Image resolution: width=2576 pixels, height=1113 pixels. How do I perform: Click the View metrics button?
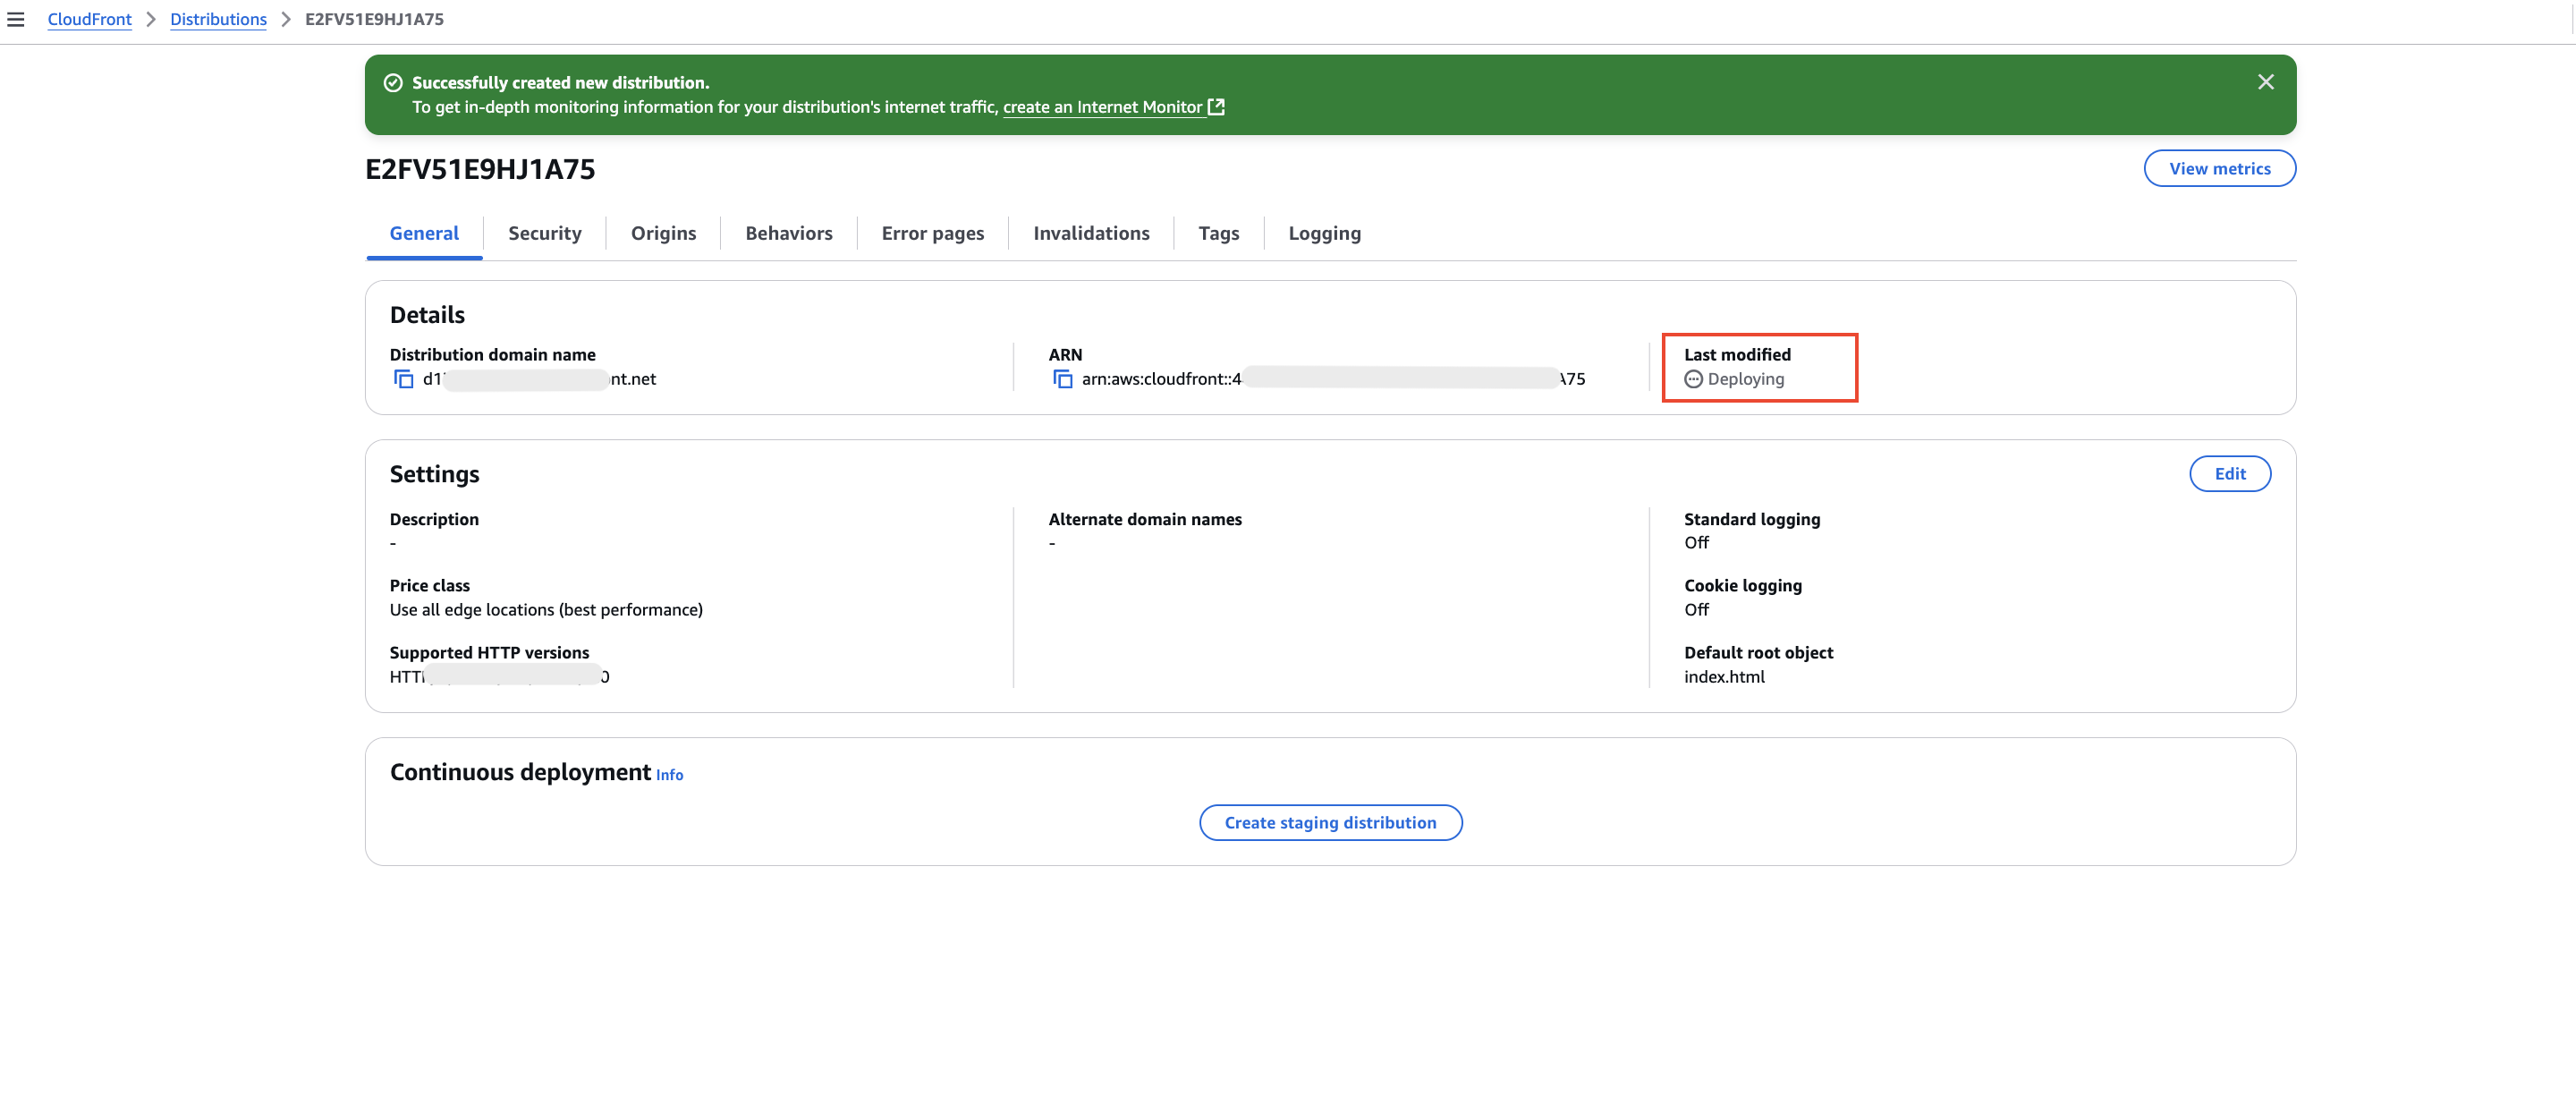click(2219, 169)
